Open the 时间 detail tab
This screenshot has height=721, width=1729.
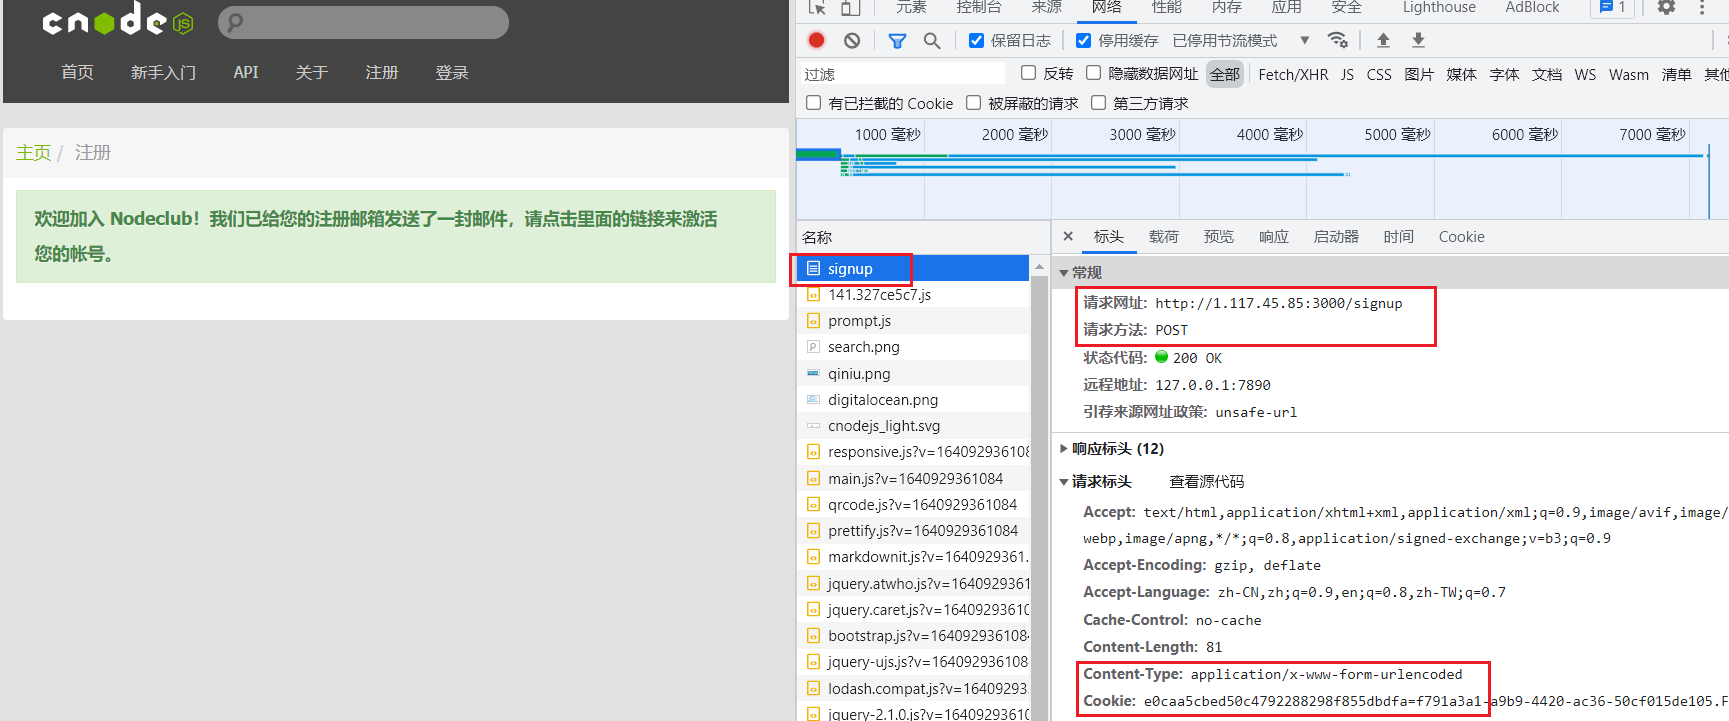[x=1399, y=237]
